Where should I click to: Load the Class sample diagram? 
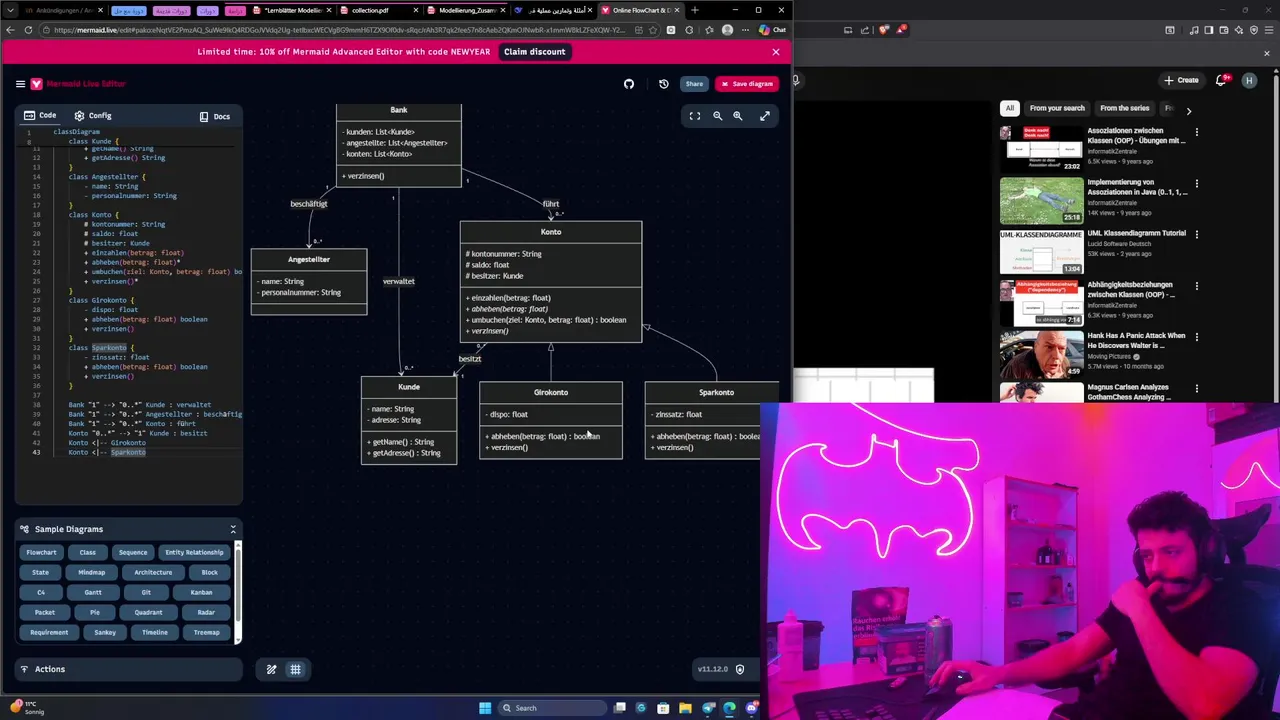click(x=88, y=552)
